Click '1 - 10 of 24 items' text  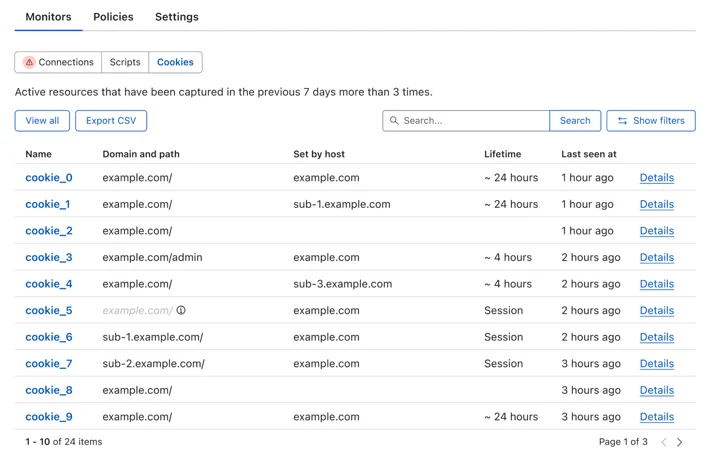pyautogui.click(x=64, y=442)
